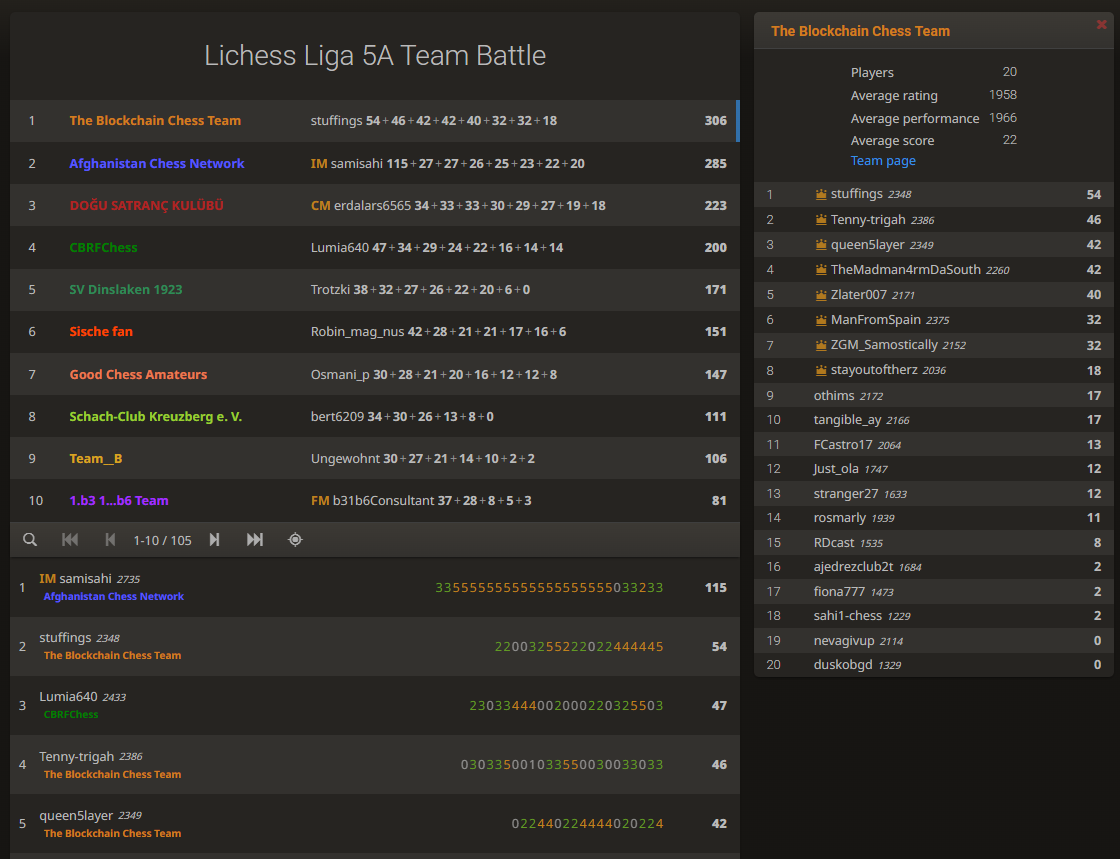Select The Blockchain Chess Team in team standings
1120x859 pixels.
coord(155,121)
